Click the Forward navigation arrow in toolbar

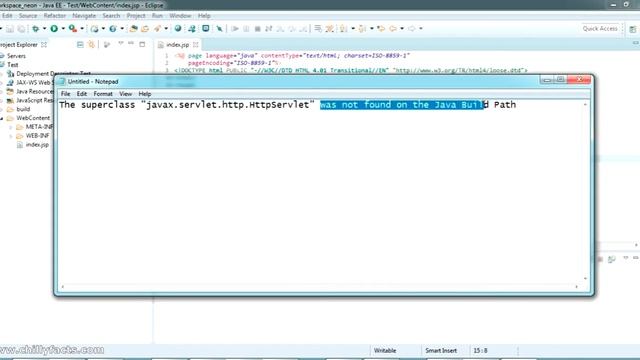coord(411,29)
